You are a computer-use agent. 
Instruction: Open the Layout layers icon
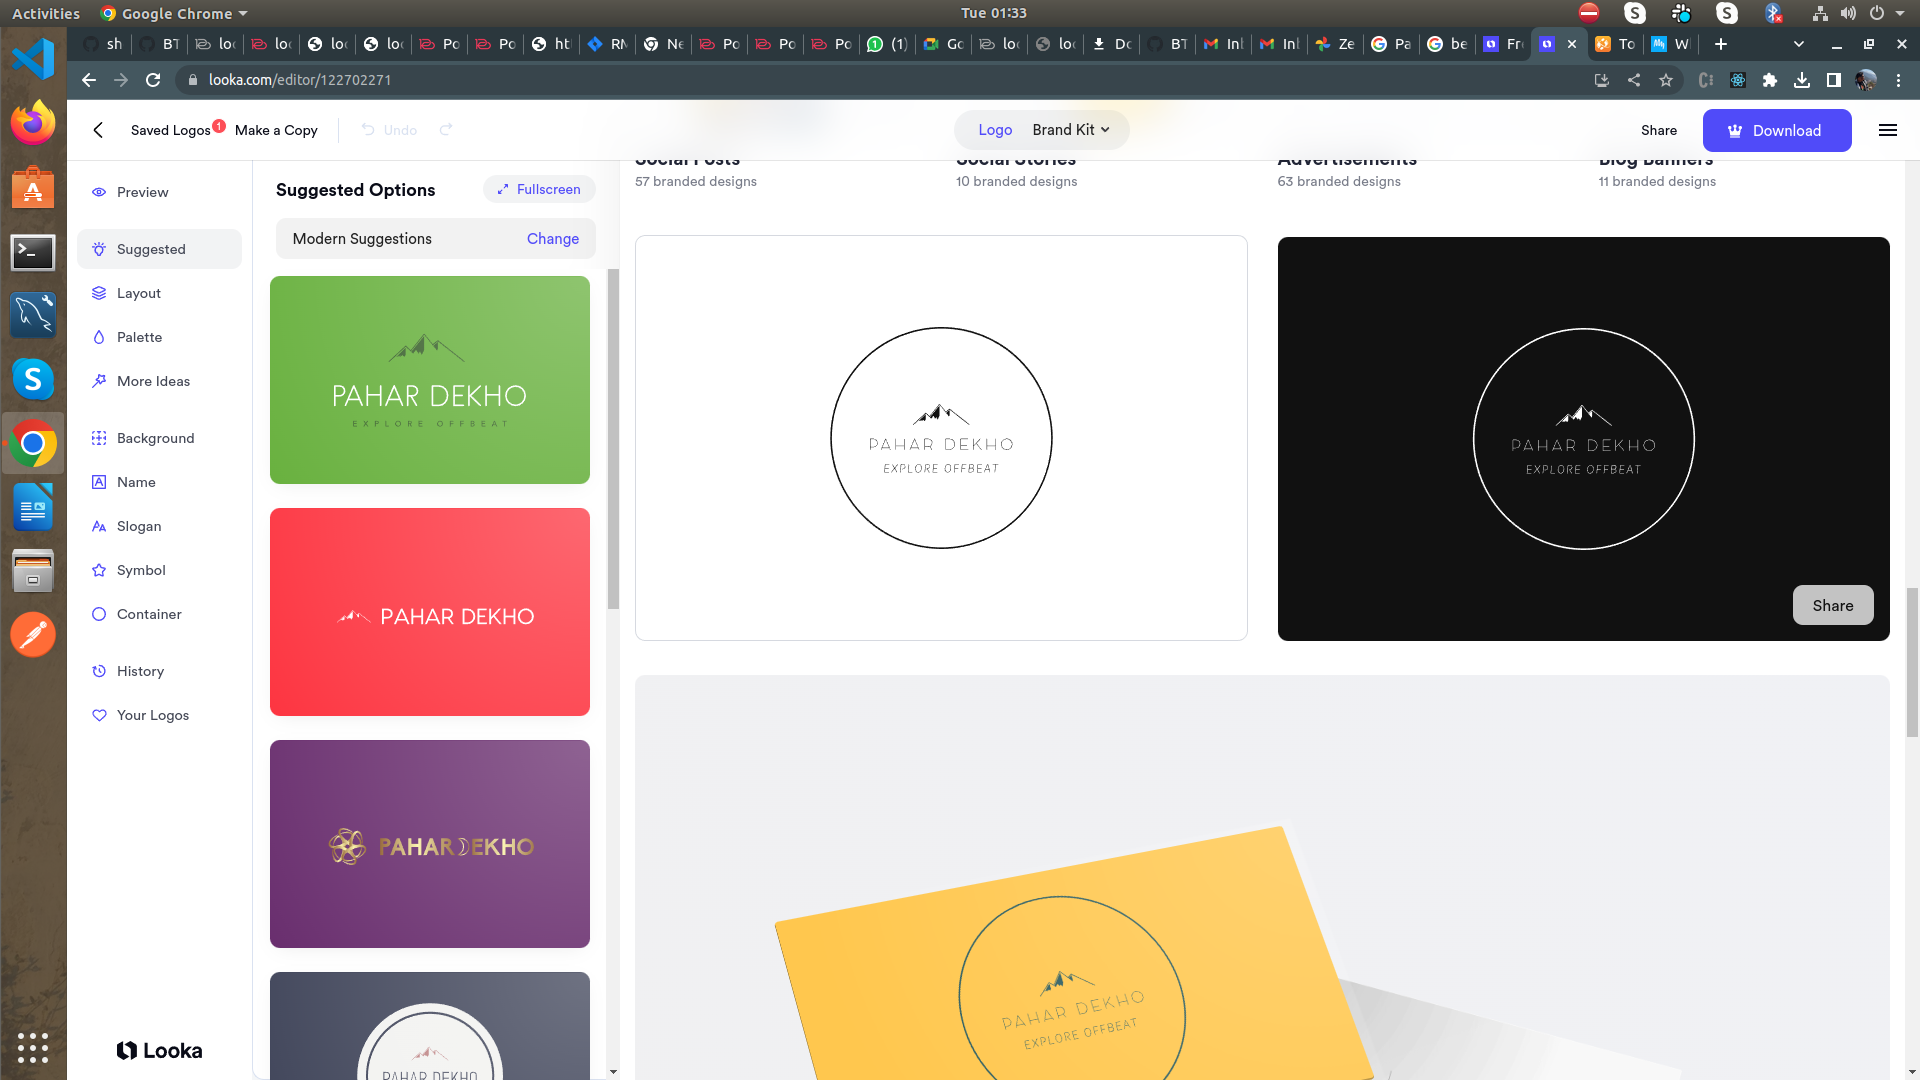[99, 293]
